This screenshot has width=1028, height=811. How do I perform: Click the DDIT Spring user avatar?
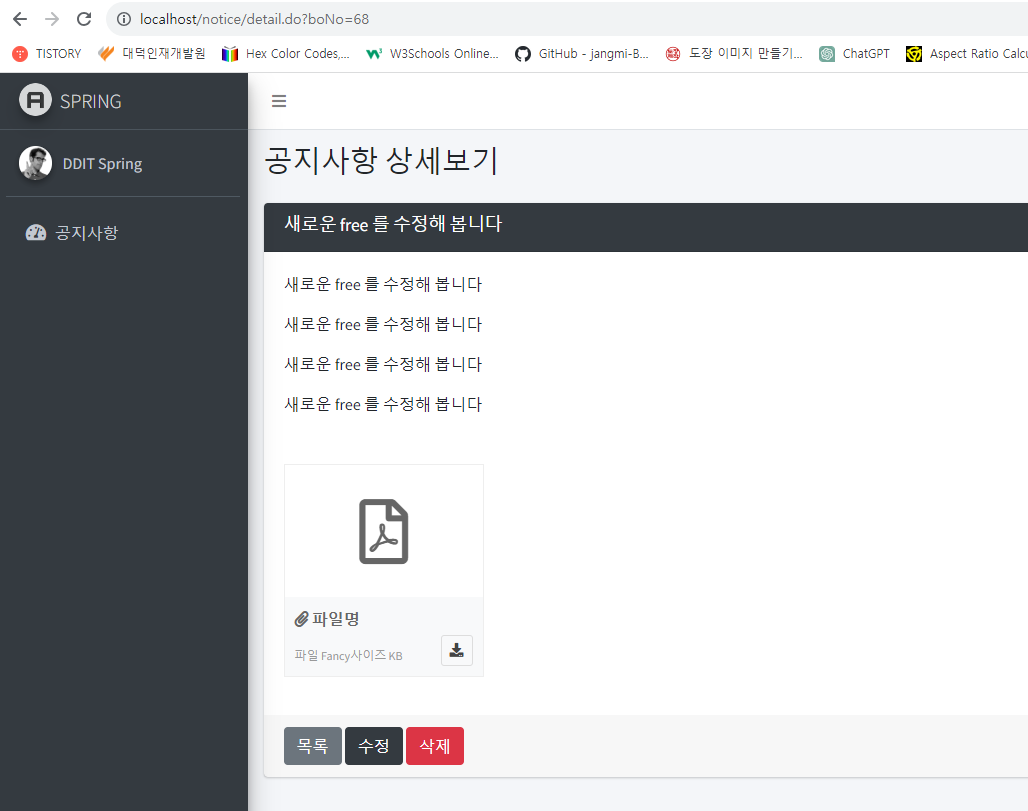(35, 163)
